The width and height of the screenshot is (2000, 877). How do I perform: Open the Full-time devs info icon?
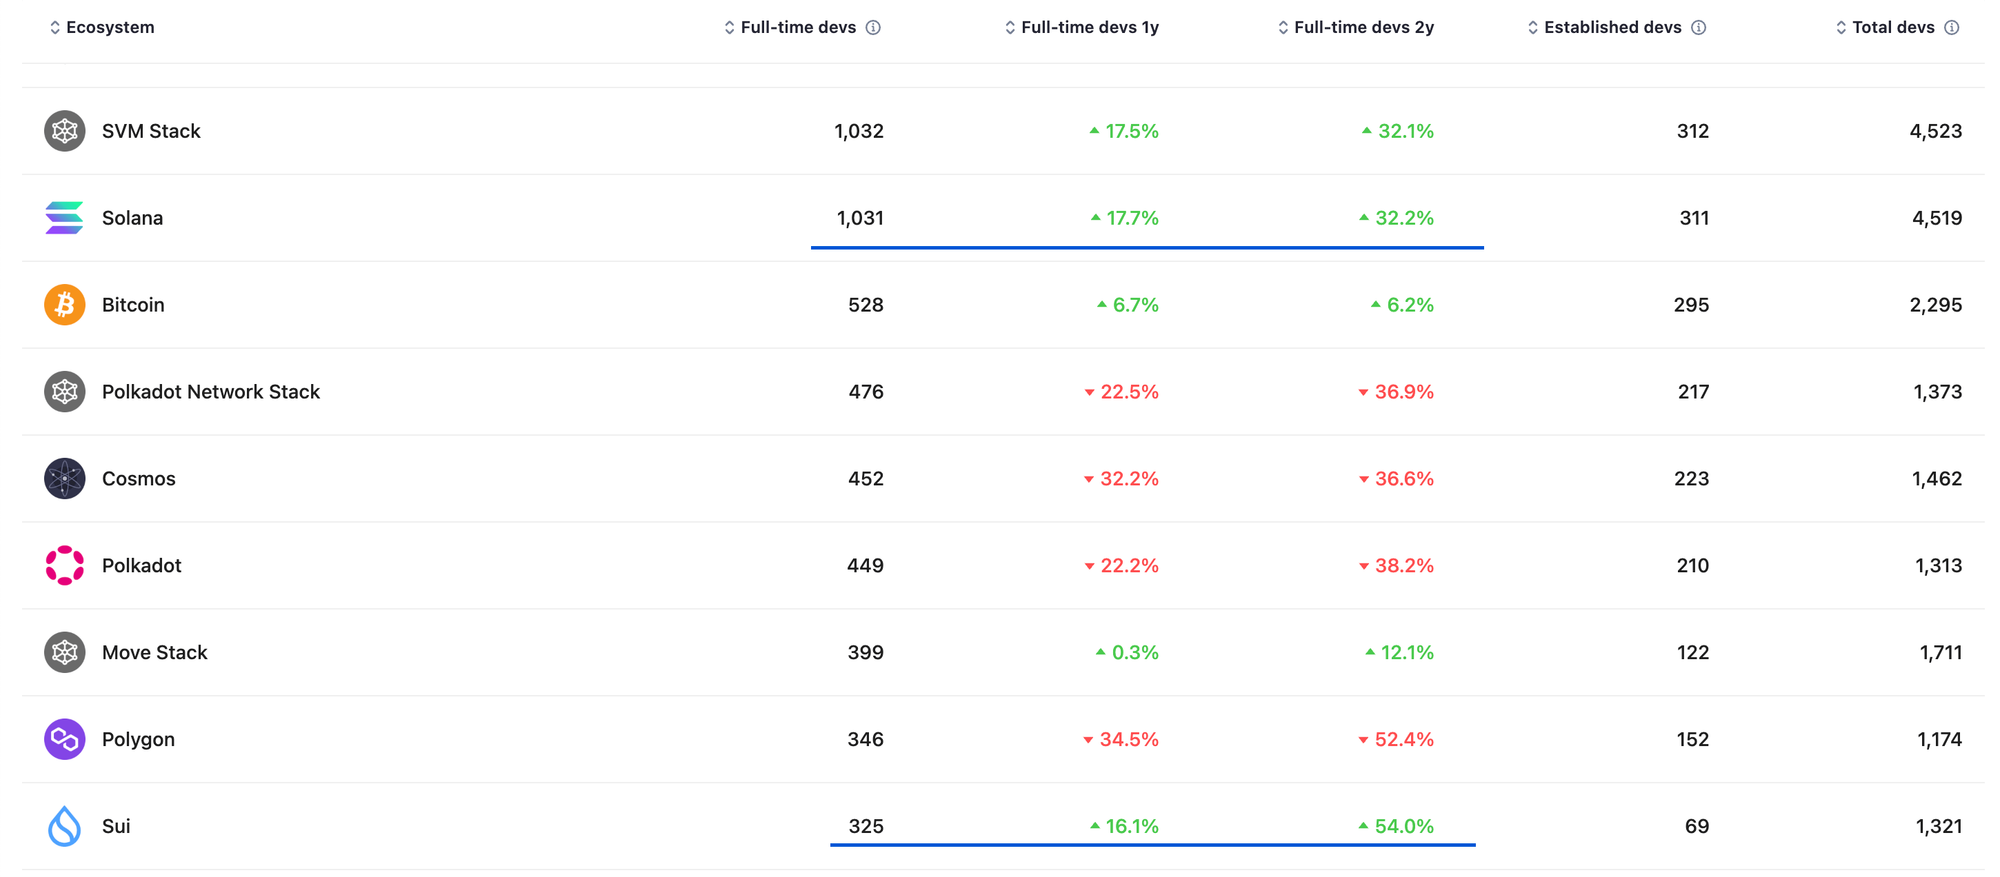click(x=873, y=27)
